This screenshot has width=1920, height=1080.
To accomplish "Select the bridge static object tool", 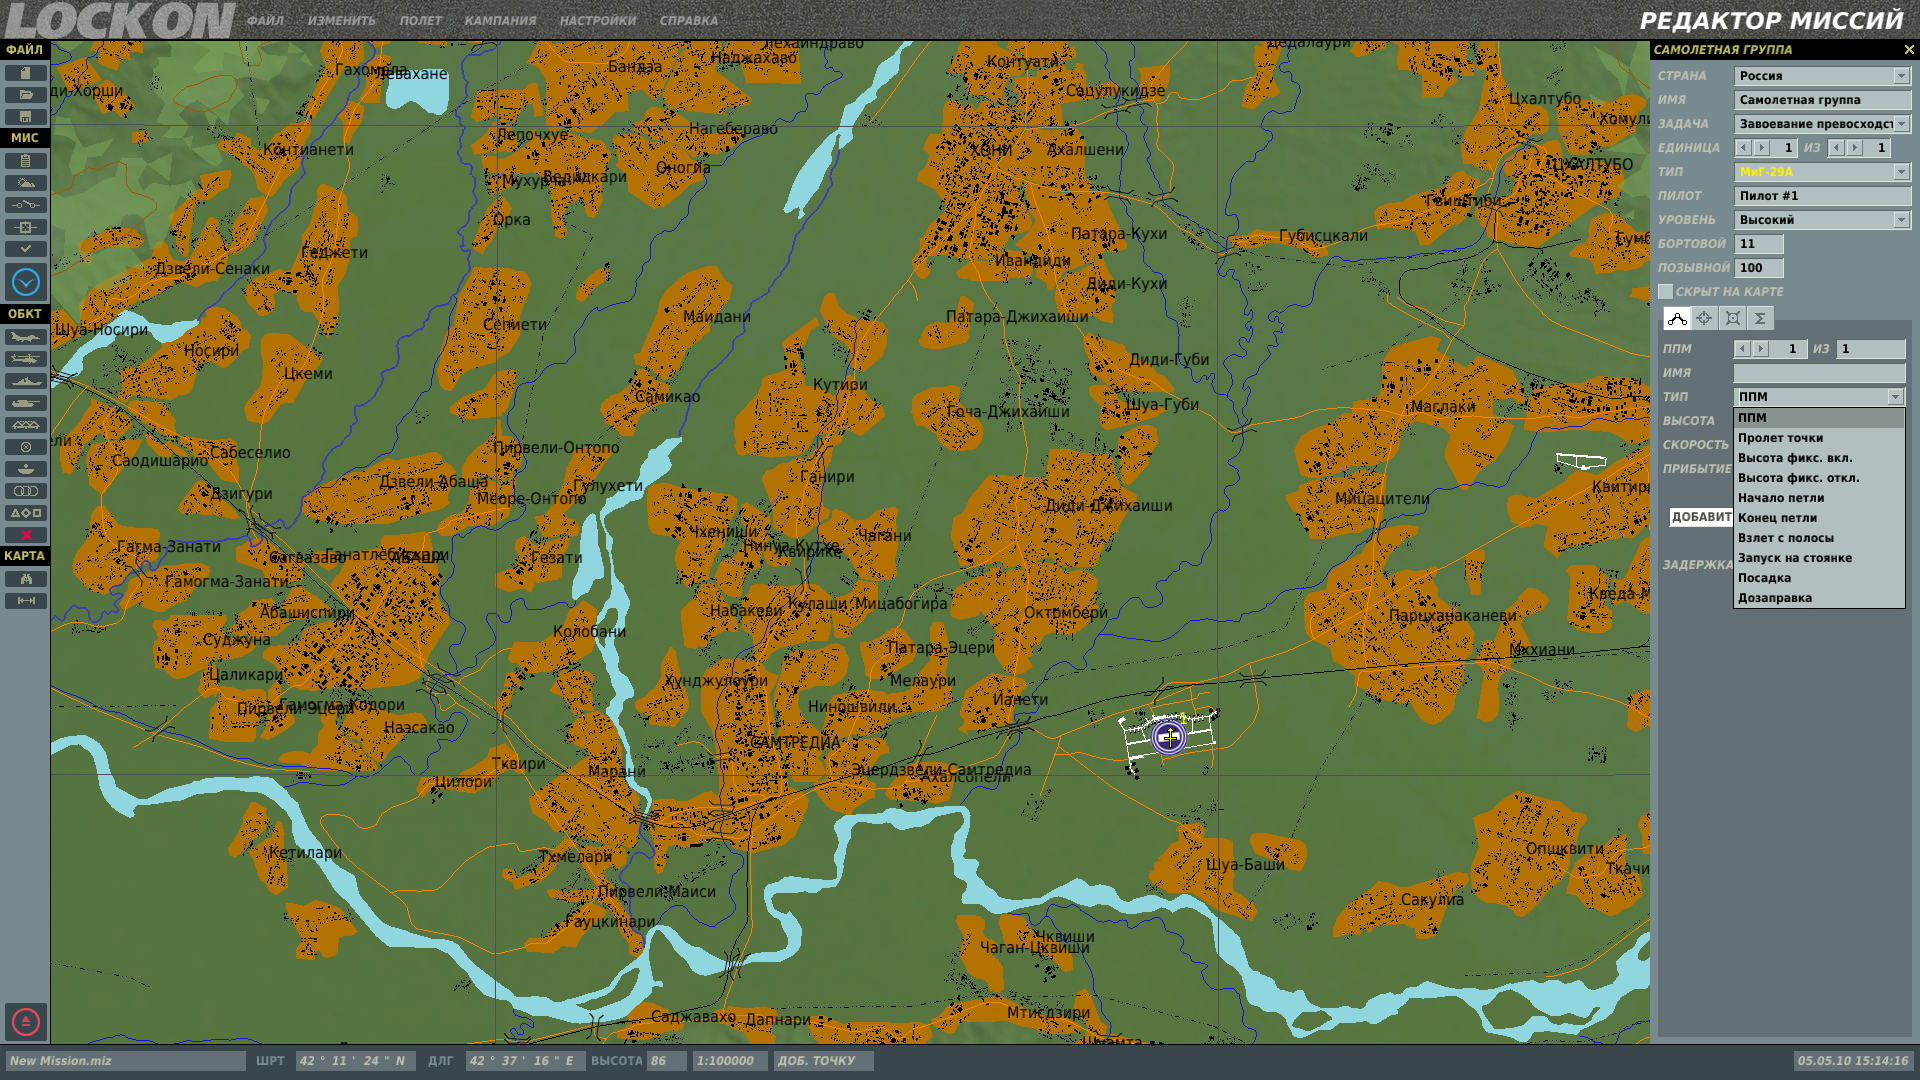I will click(x=26, y=425).
